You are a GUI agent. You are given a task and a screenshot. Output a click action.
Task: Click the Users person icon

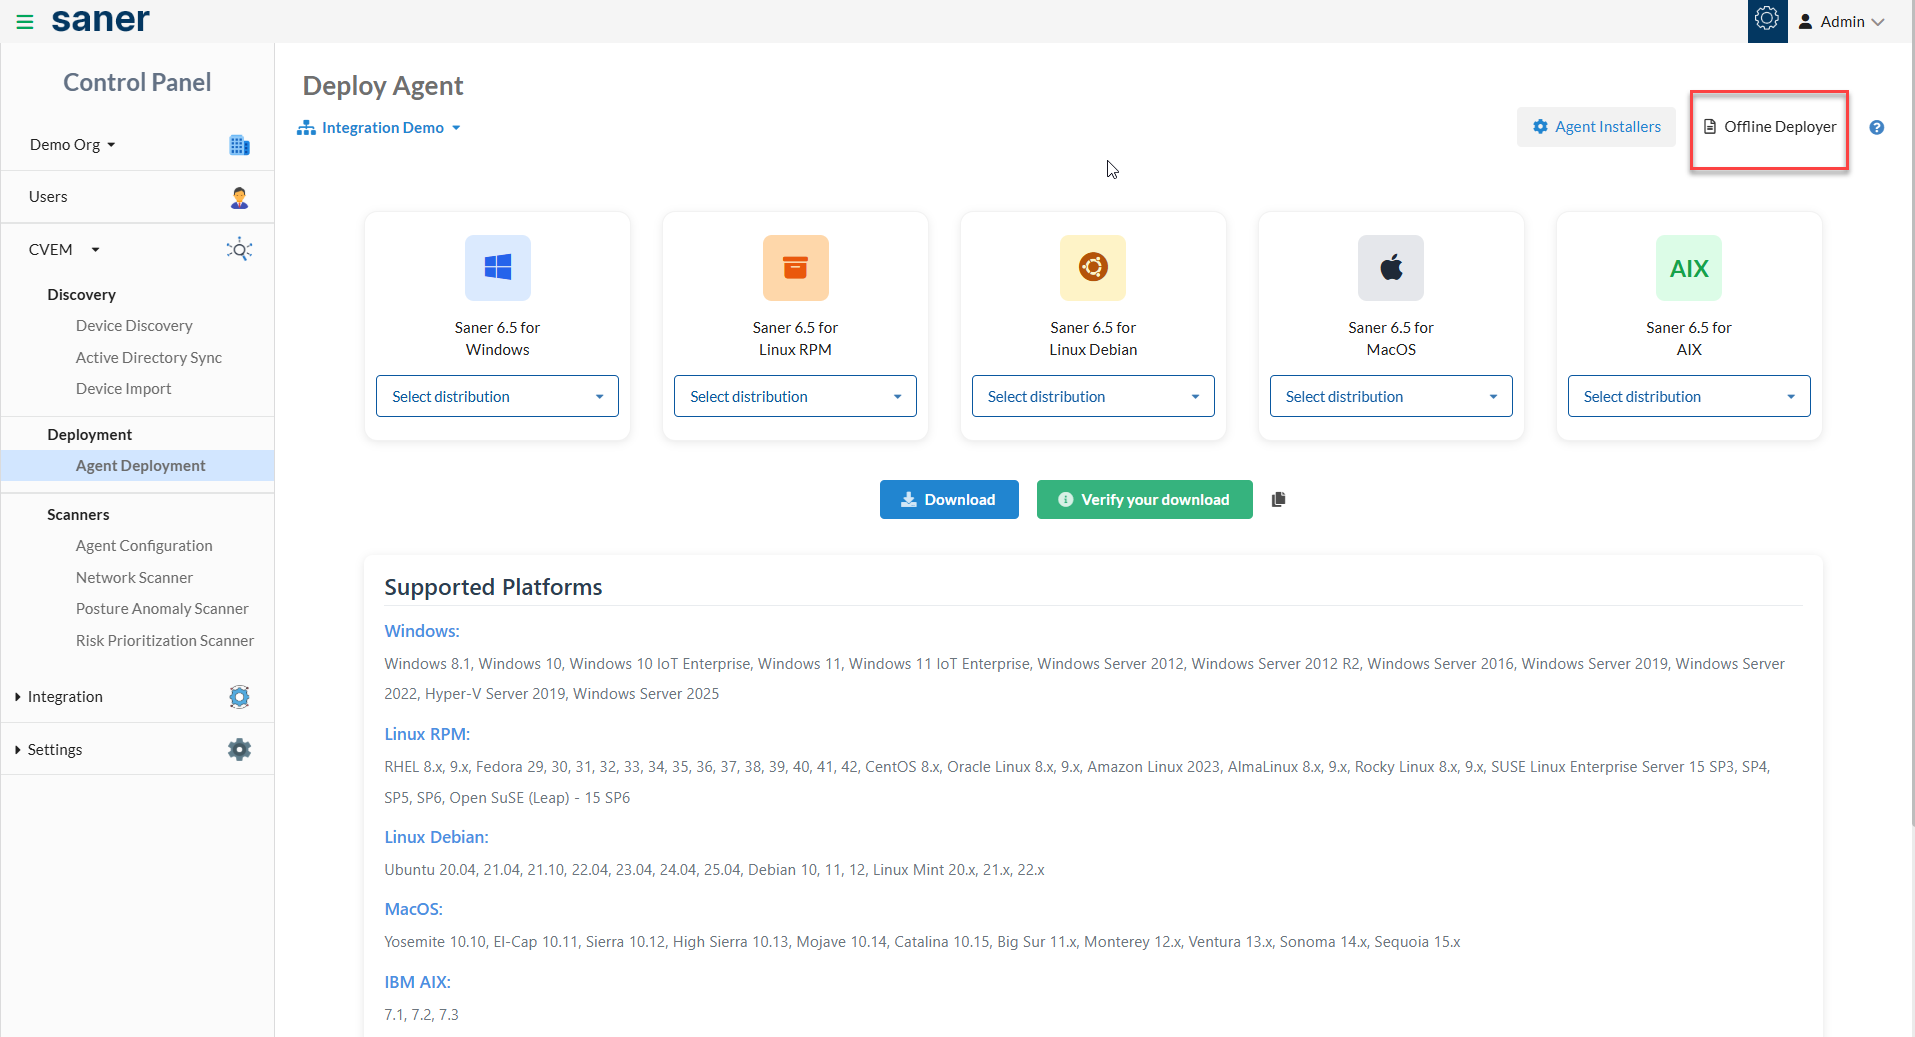239,197
